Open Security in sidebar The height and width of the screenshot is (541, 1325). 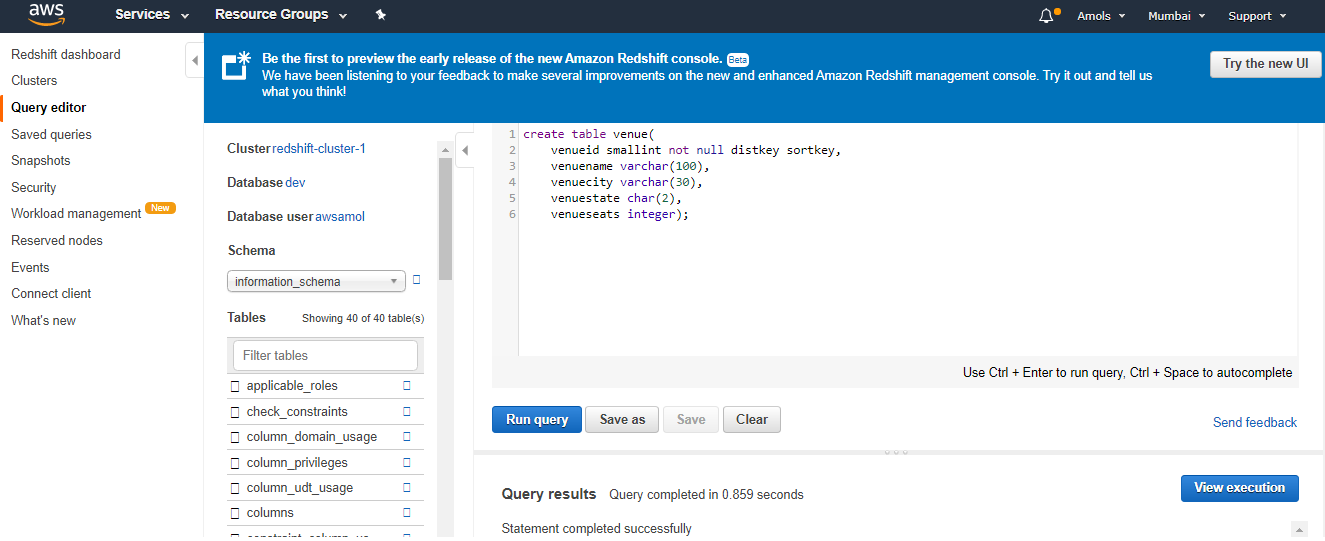(34, 187)
